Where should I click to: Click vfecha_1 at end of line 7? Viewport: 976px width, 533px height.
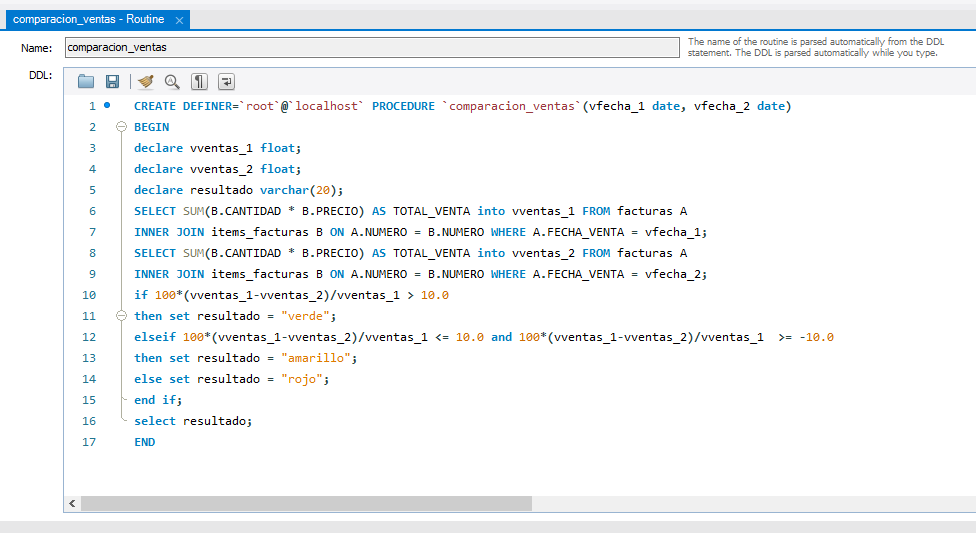672,232
